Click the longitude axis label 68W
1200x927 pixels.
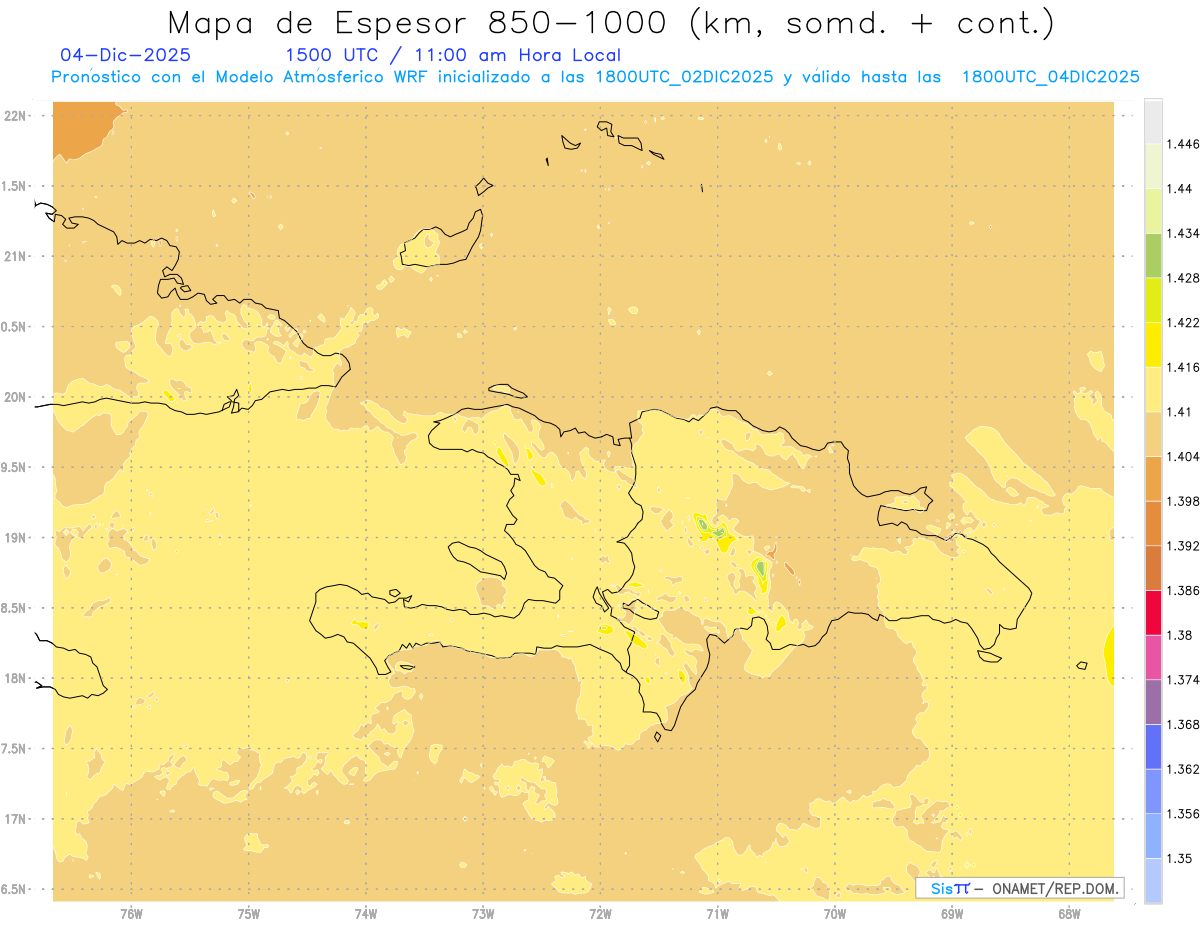tap(1069, 913)
